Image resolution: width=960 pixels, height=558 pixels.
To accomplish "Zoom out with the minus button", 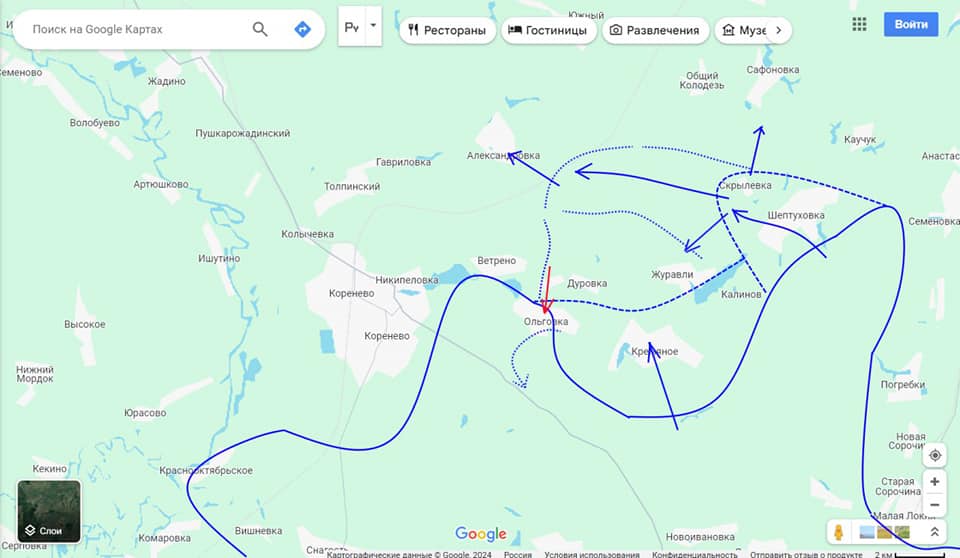I will click(934, 505).
